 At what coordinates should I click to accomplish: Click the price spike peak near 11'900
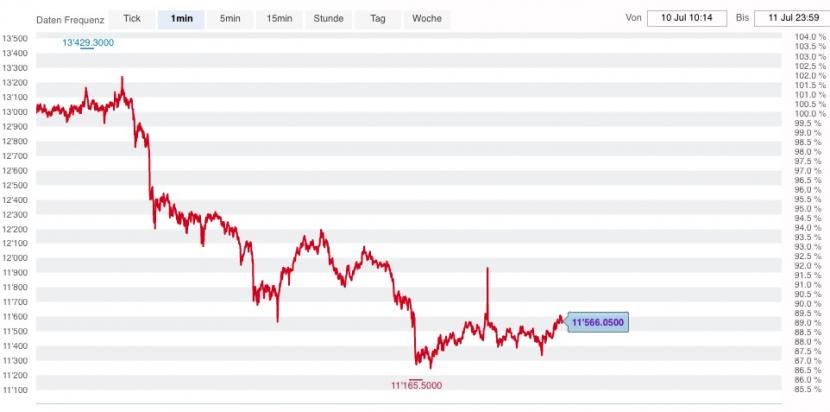tap(487, 269)
